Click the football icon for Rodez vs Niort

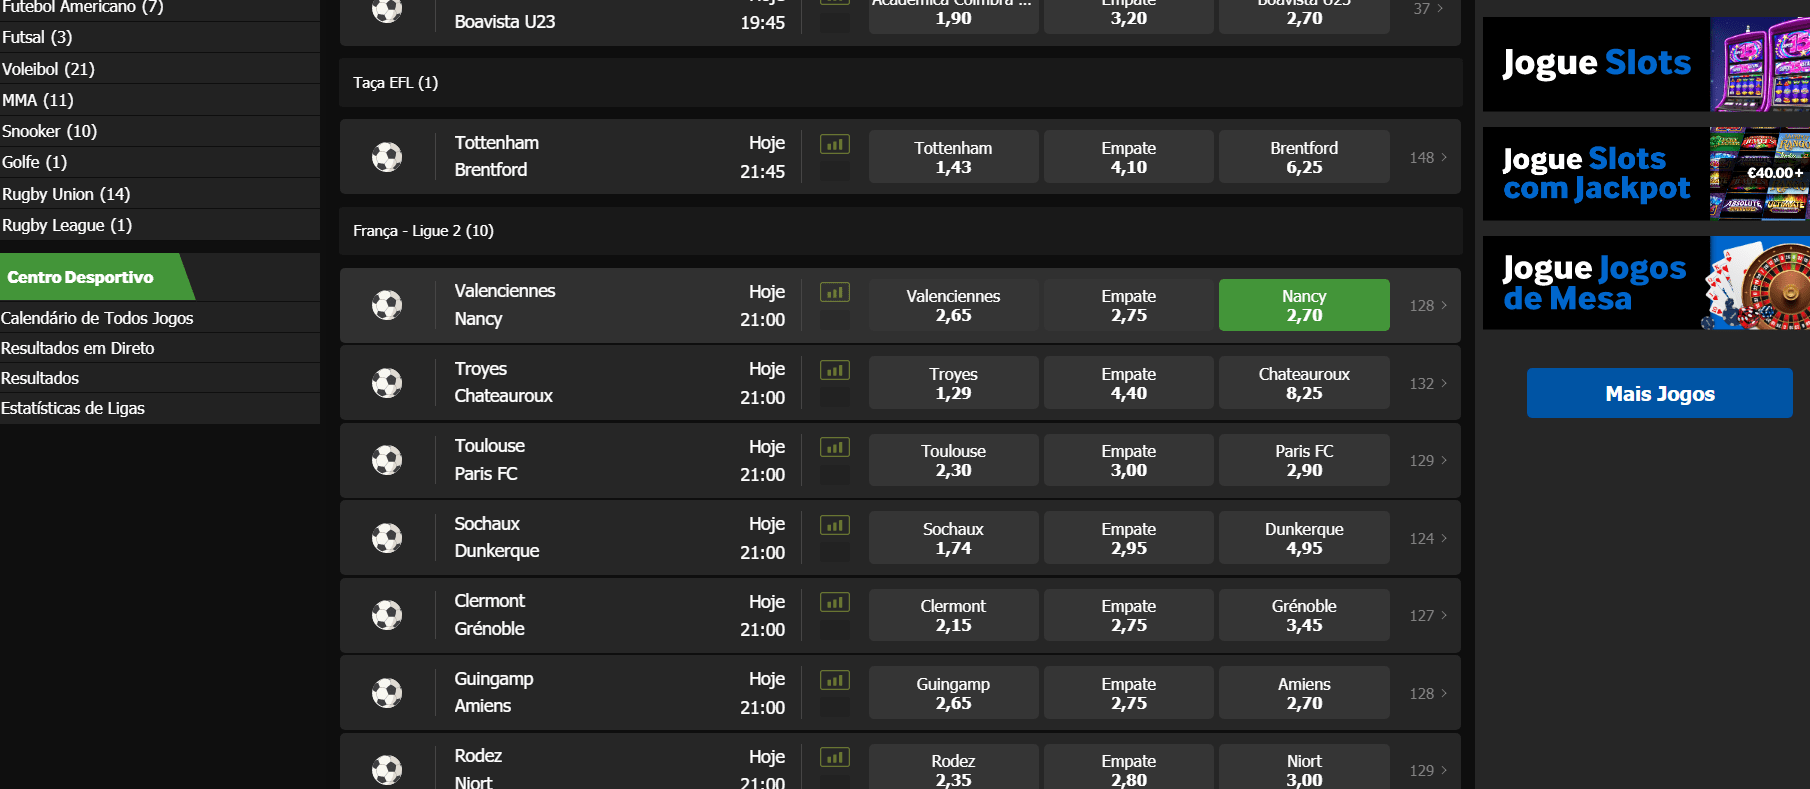(387, 770)
